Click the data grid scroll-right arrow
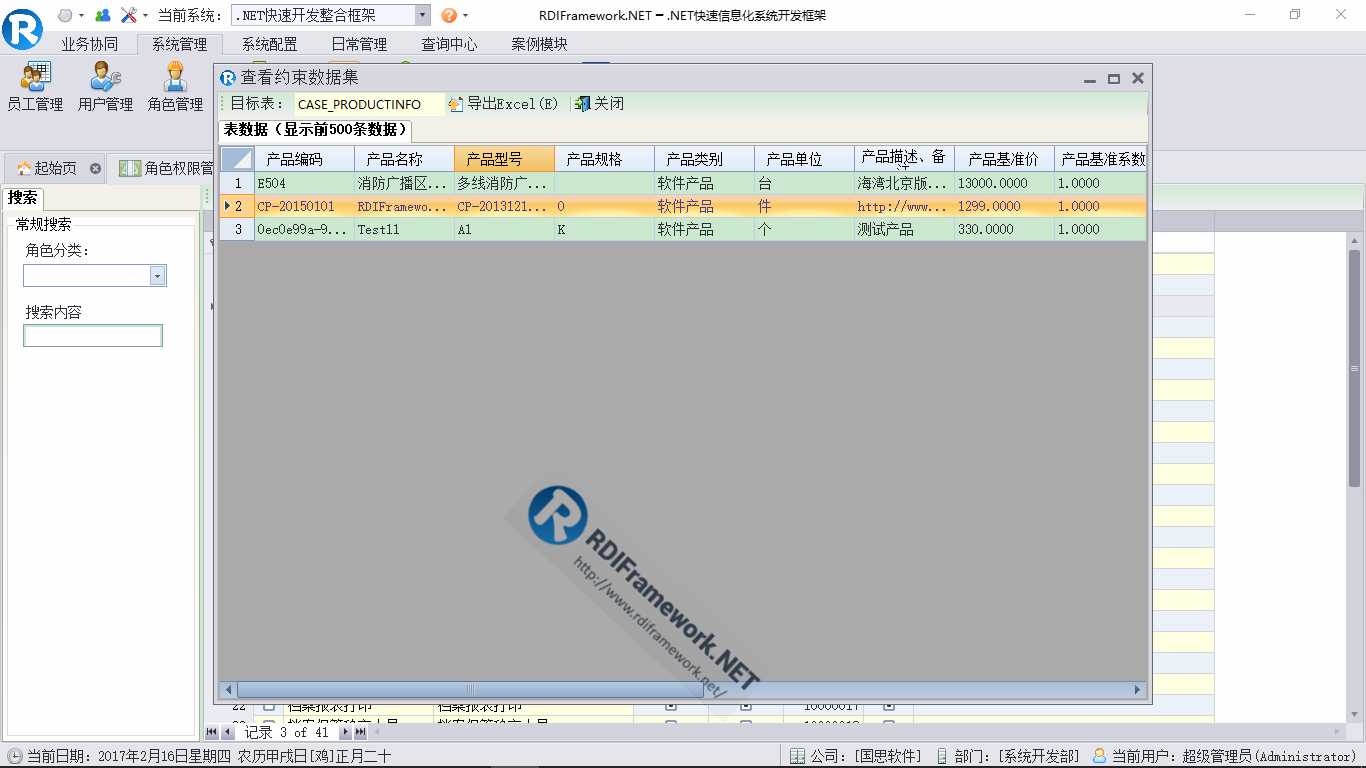This screenshot has width=1366, height=768. pyautogui.click(x=1137, y=689)
